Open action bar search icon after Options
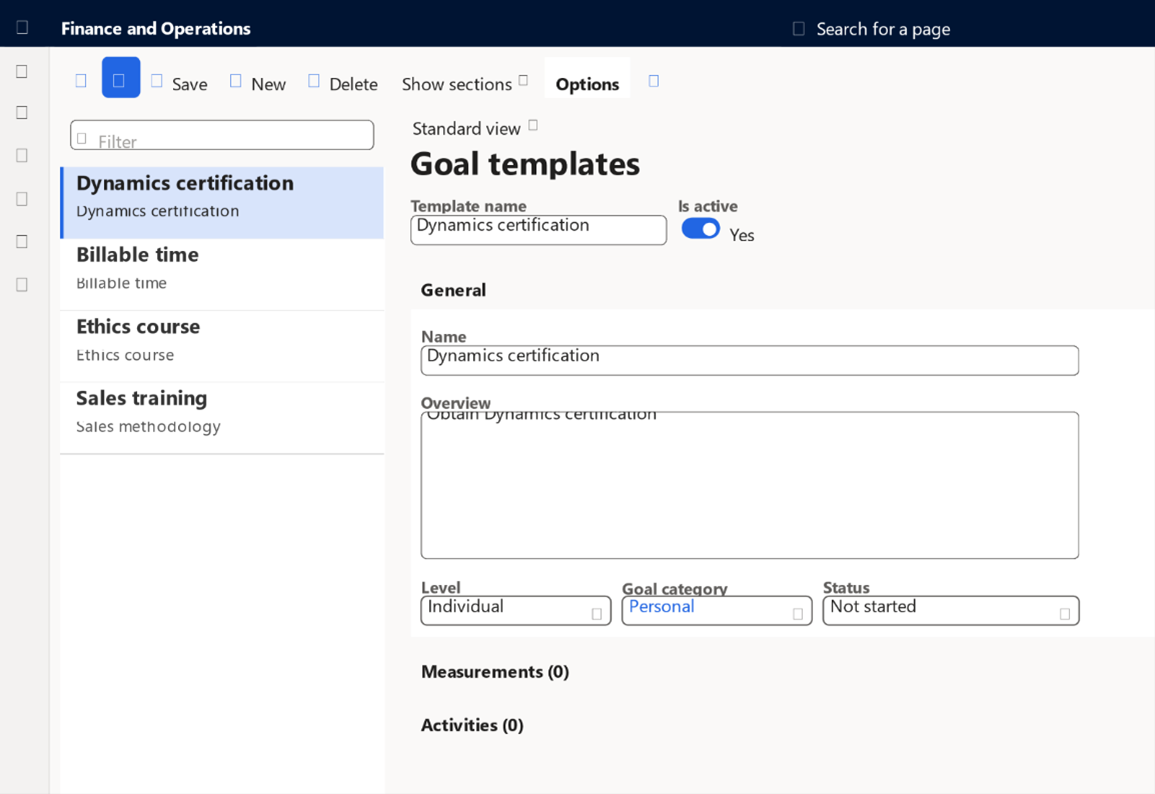The width and height of the screenshot is (1155, 794). [x=653, y=80]
